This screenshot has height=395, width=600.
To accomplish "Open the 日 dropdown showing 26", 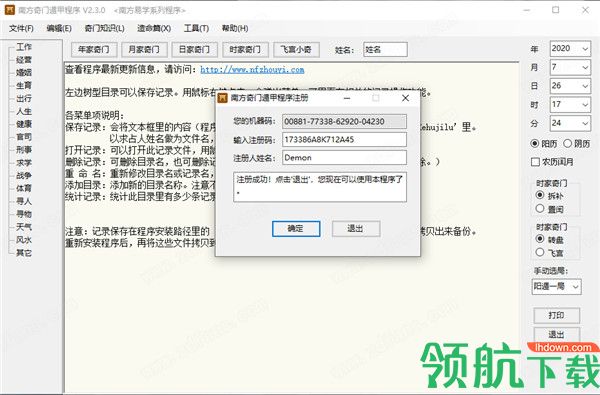I will click(x=570, y=86).
